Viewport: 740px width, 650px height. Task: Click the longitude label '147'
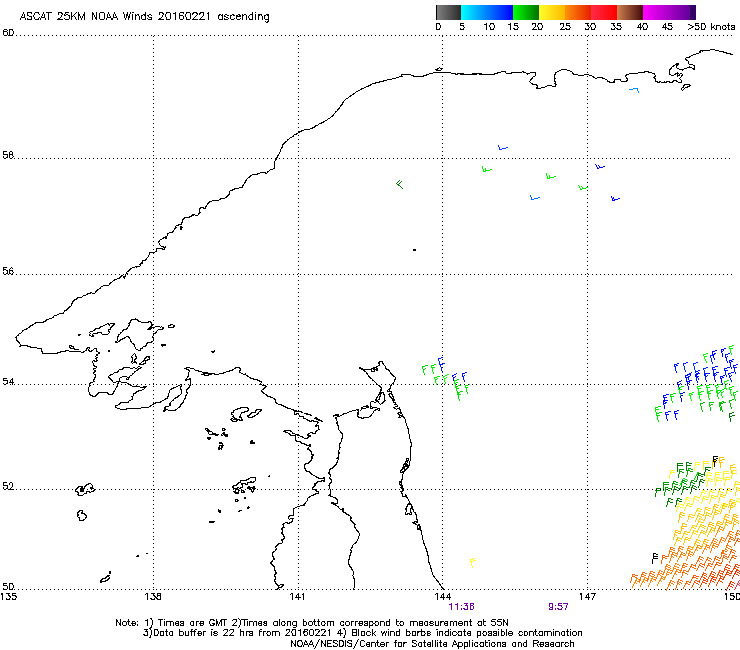tap(587, 597)
